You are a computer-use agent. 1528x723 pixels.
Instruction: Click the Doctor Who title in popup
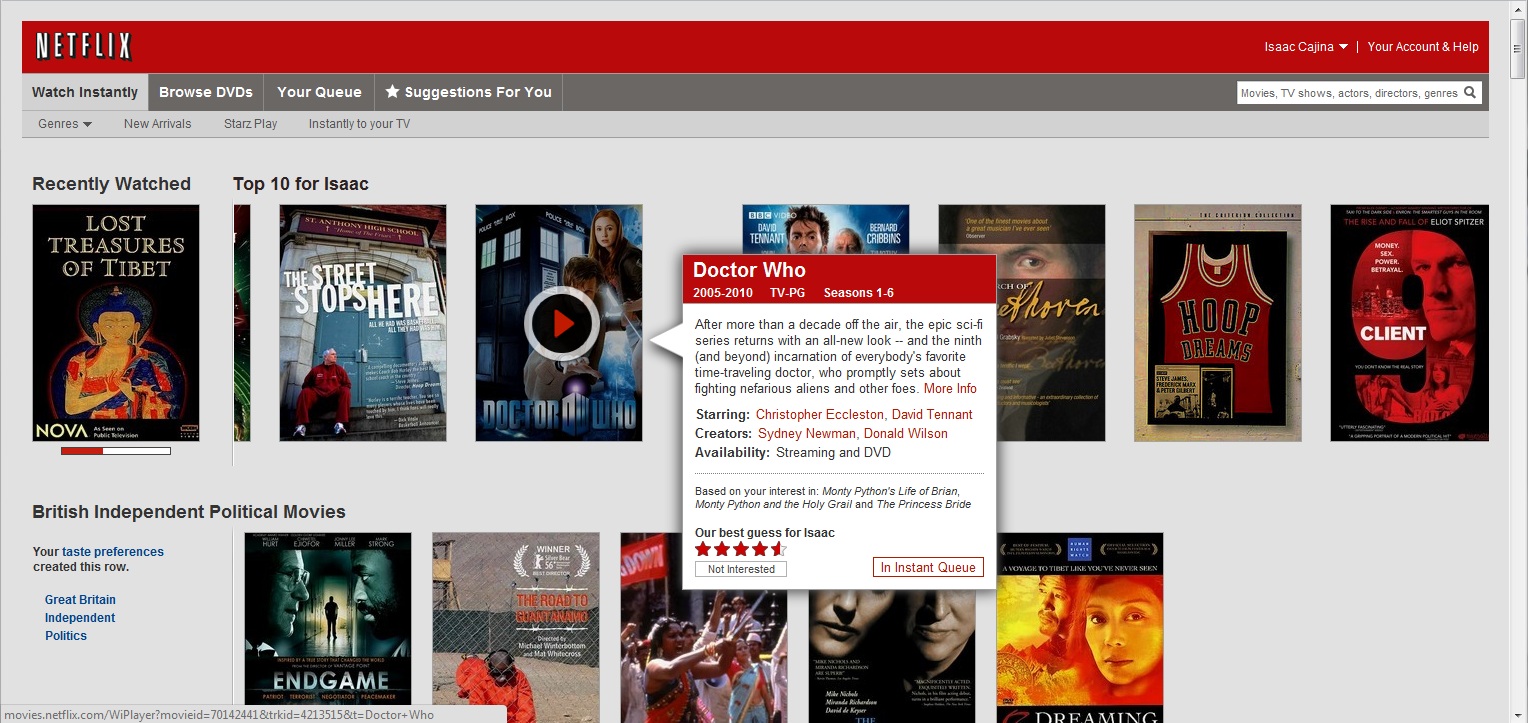pos(749,270)
